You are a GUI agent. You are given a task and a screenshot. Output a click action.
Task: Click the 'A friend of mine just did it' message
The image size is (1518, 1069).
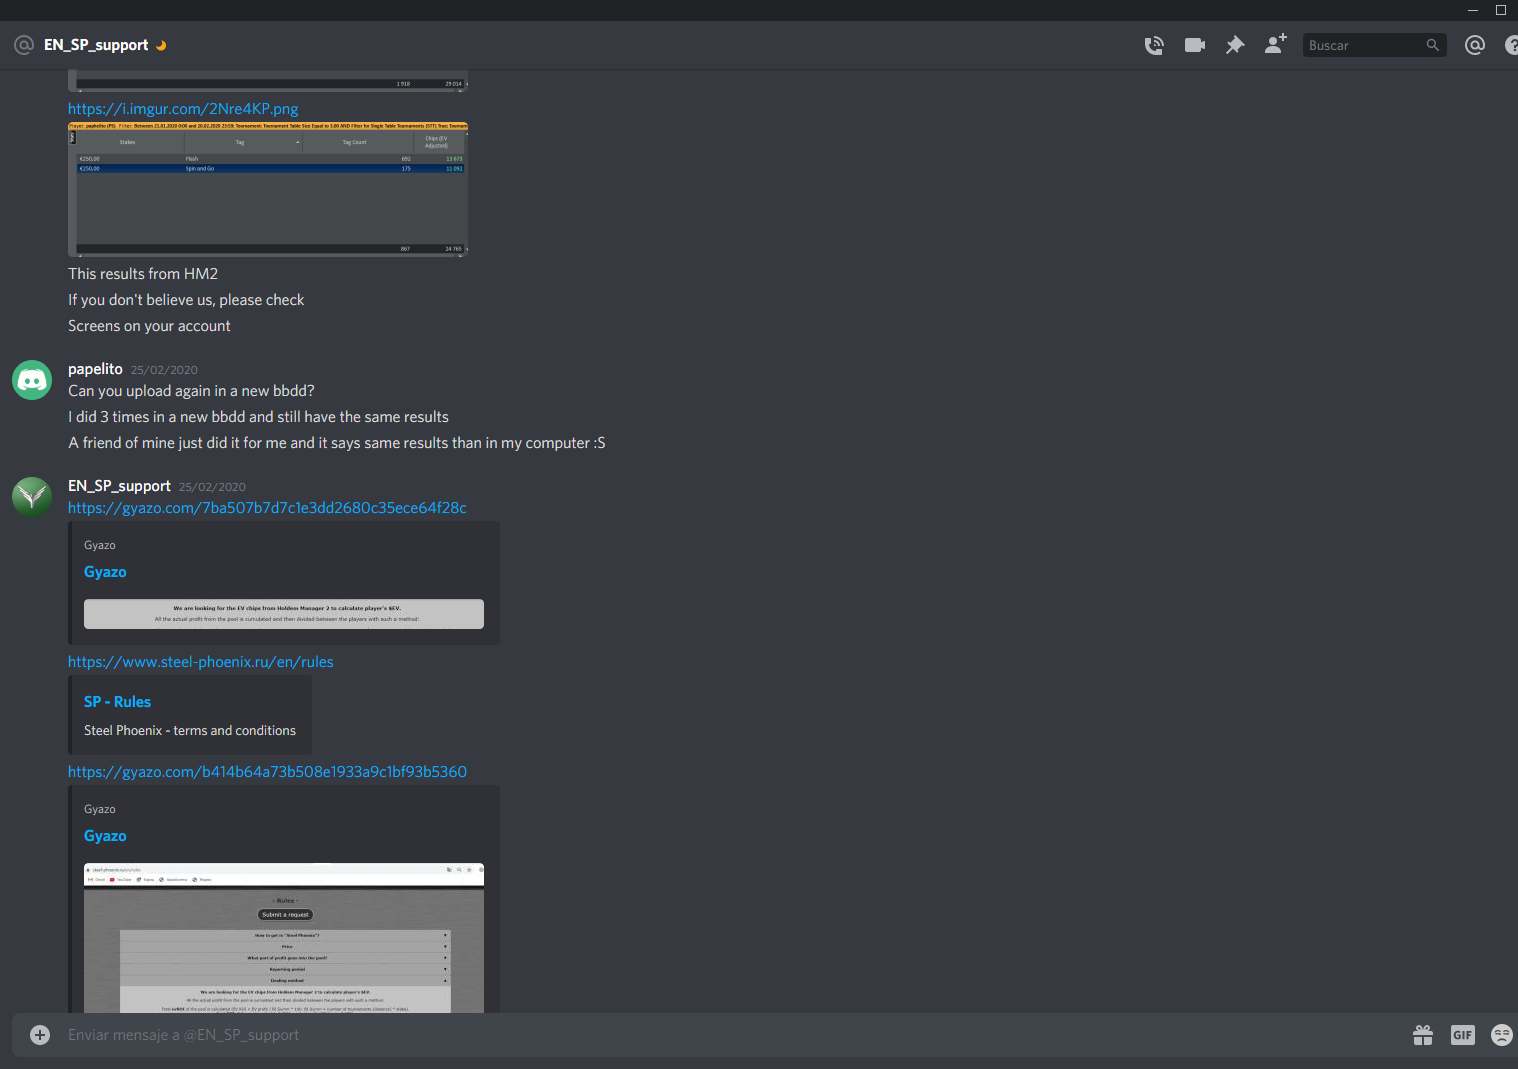[336, 443]
